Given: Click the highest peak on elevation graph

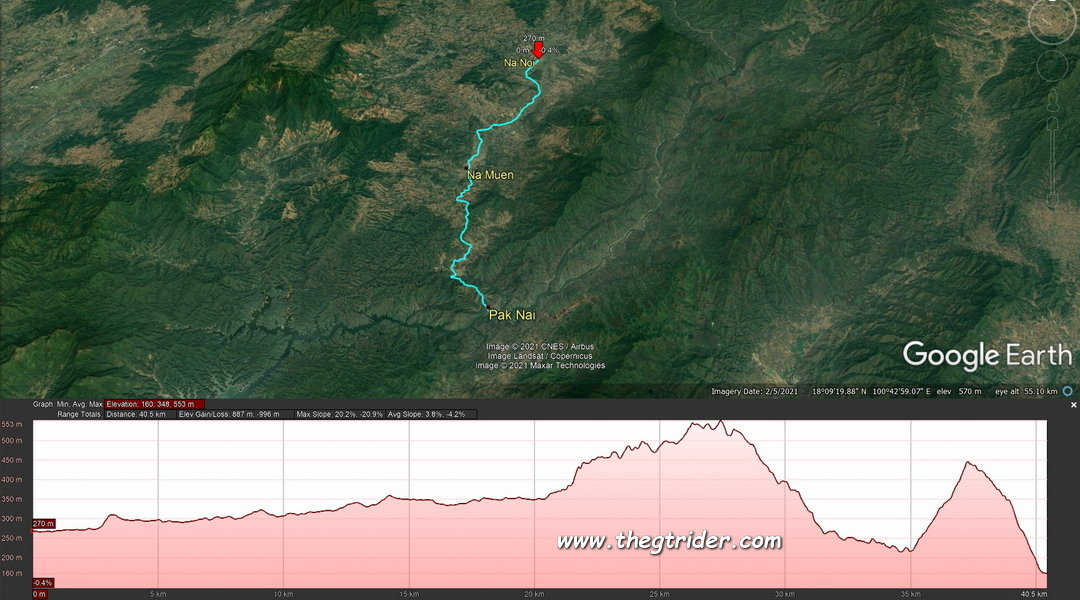Looking at the screenshot, I should pos(720,422).
